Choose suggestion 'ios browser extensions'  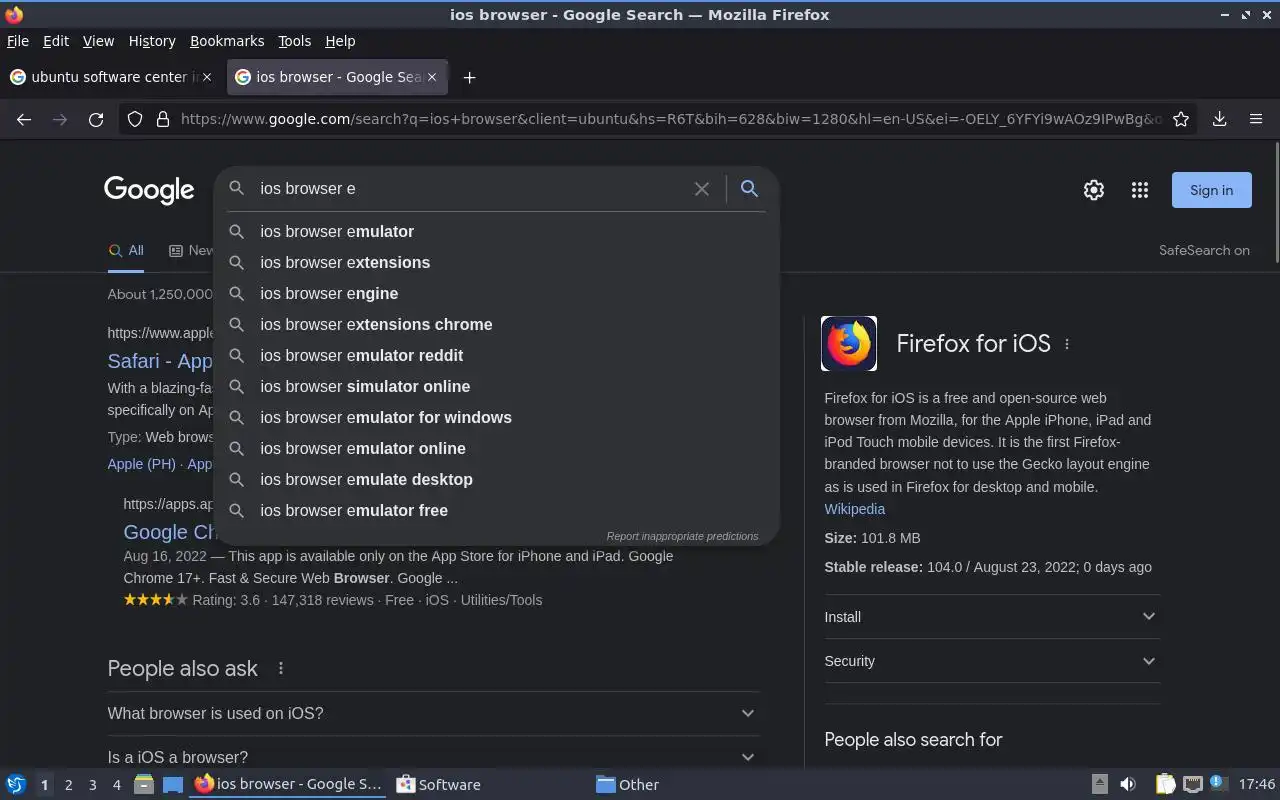point(497,262)
